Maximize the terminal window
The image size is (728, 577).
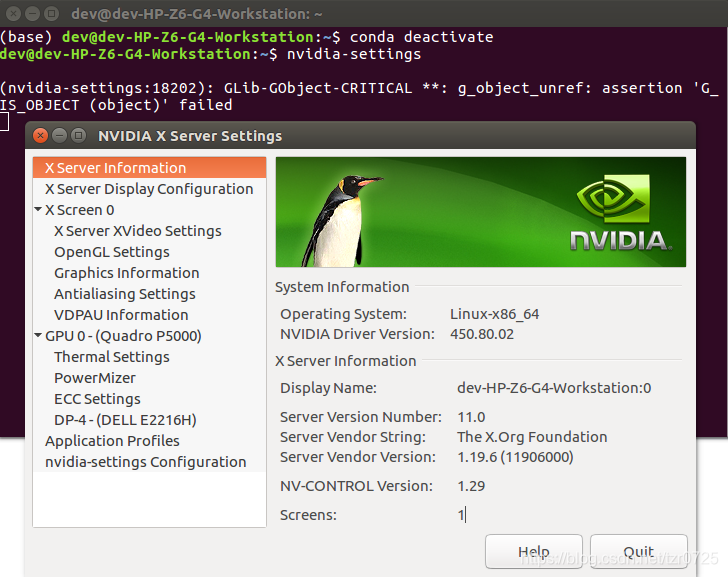pos(51,13)
